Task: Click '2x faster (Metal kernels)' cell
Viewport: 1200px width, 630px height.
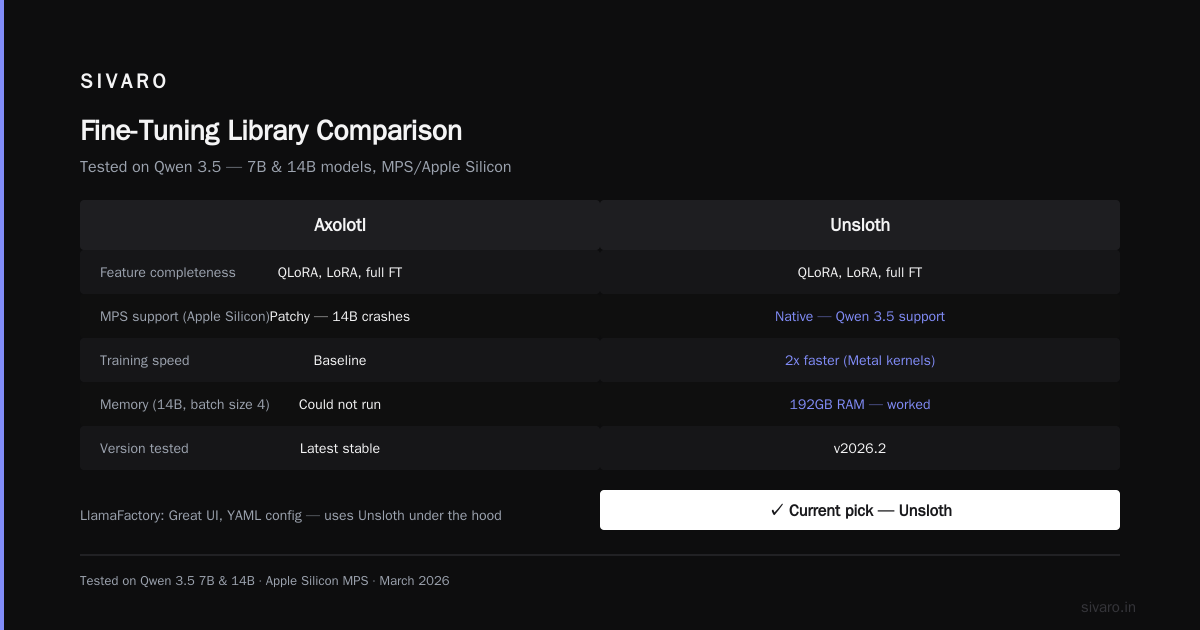Action: (x=860, y=360)
